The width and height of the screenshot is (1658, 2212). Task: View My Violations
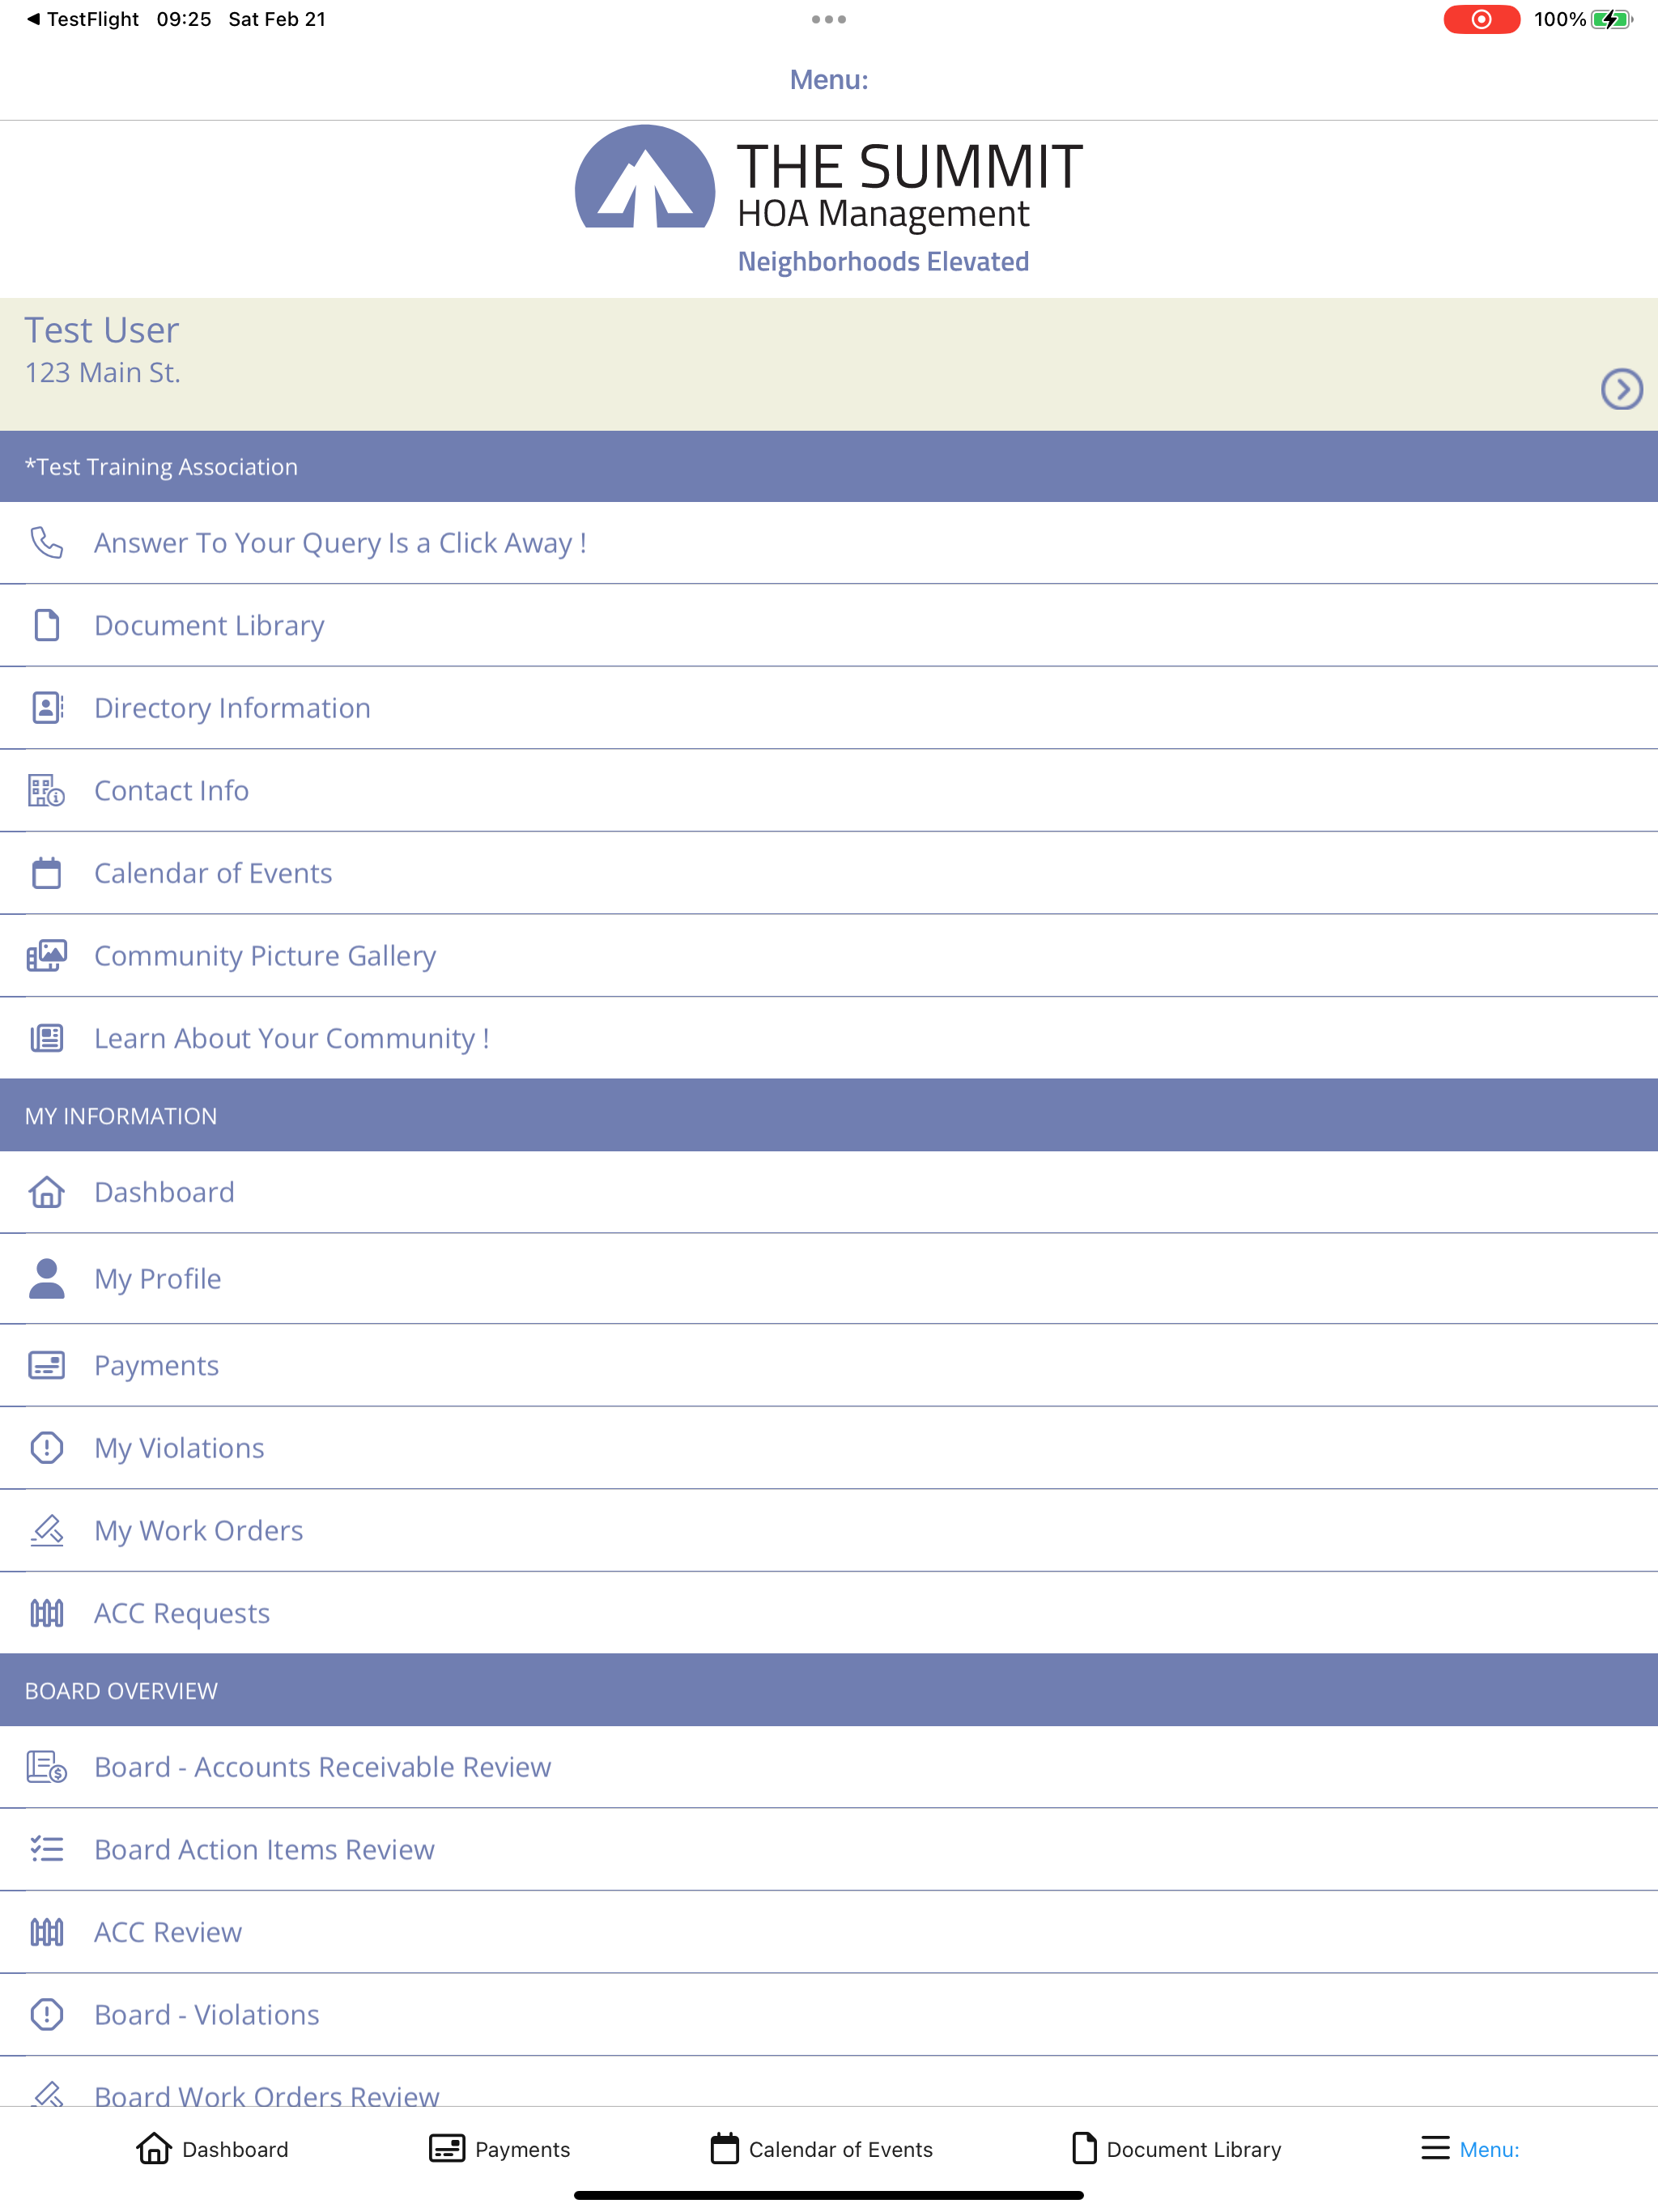[x=829, y=1448]
